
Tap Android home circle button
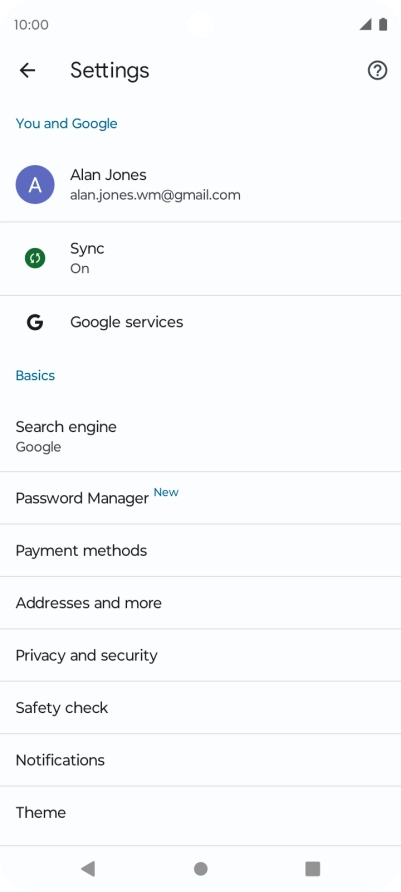[x=200, y=869]
